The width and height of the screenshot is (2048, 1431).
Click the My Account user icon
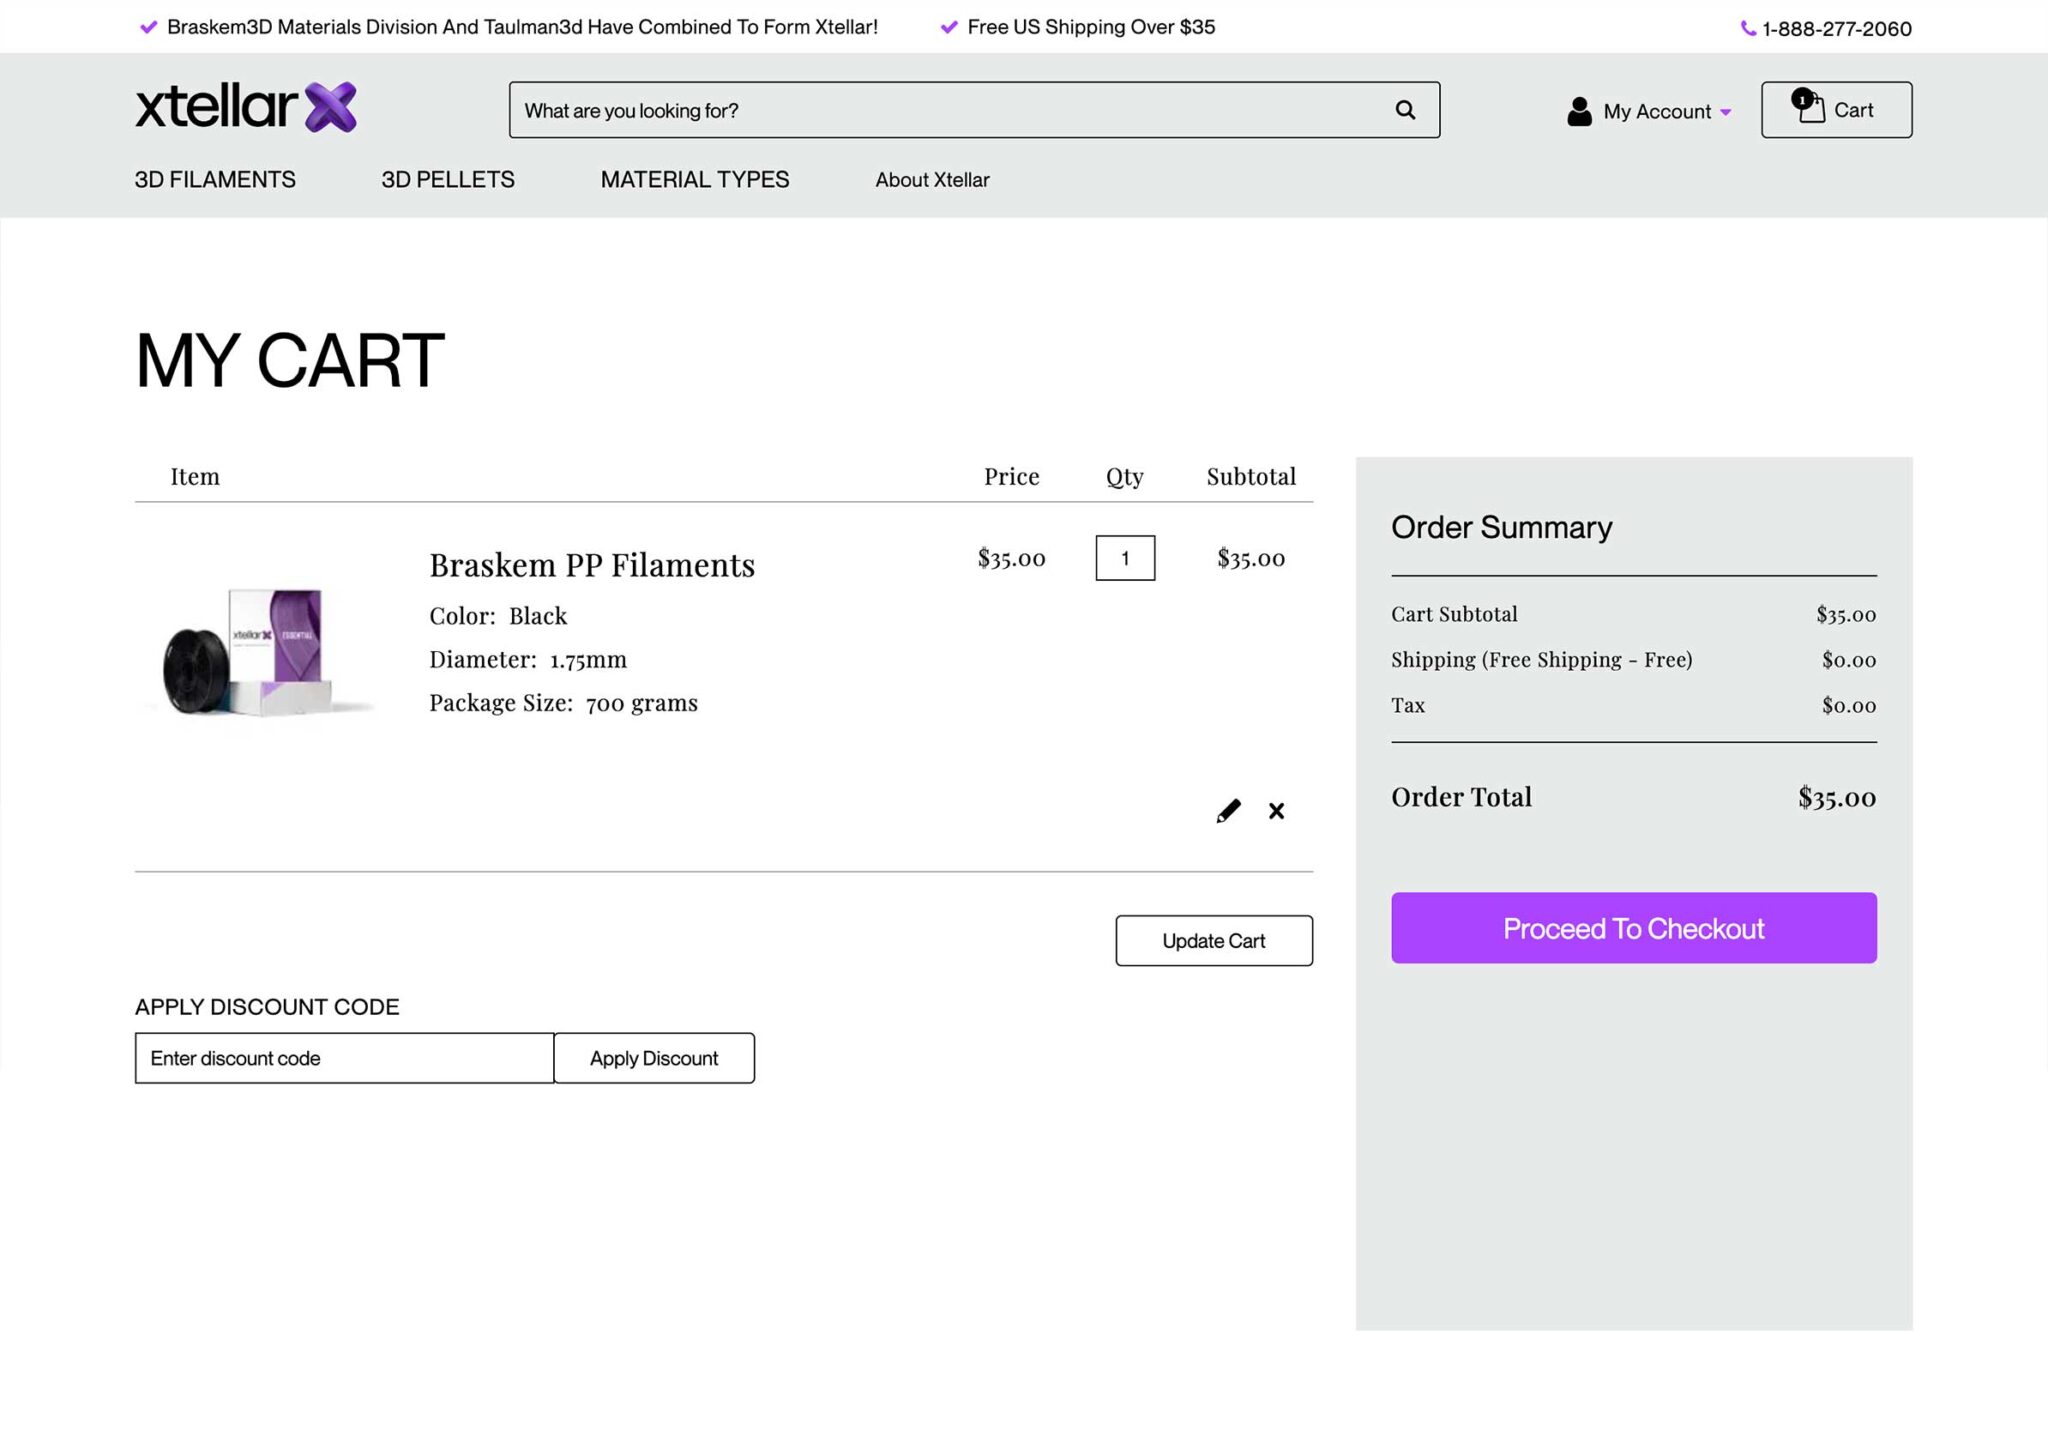coord(1579,111)
